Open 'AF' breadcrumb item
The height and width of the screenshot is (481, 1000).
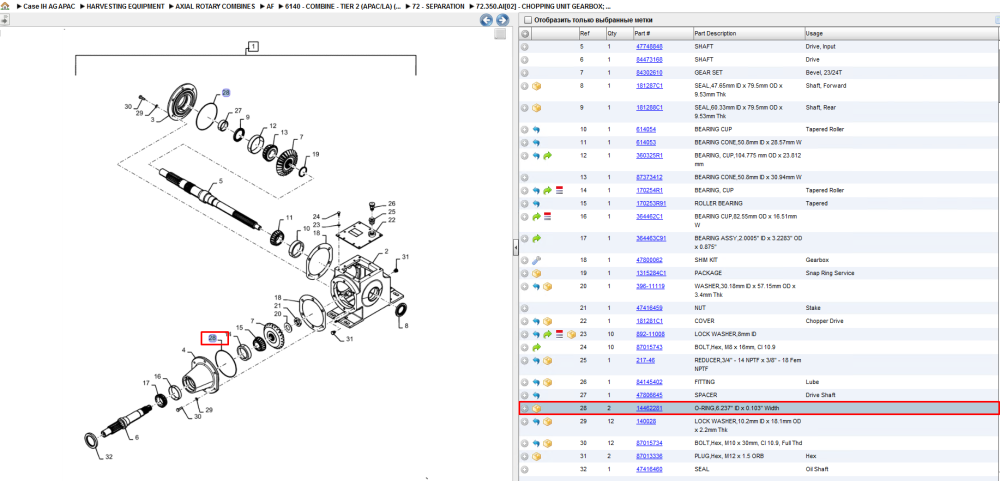270,6
